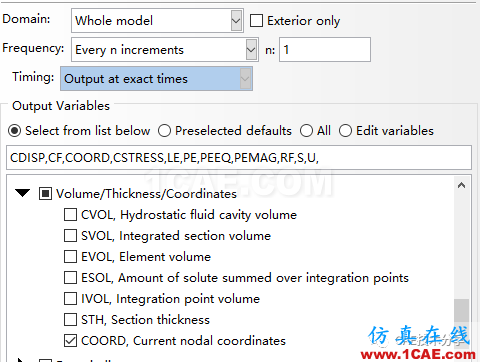
Task: Check ESOL amount of solute
Action: pyautogui.click(x=70, y=278)
